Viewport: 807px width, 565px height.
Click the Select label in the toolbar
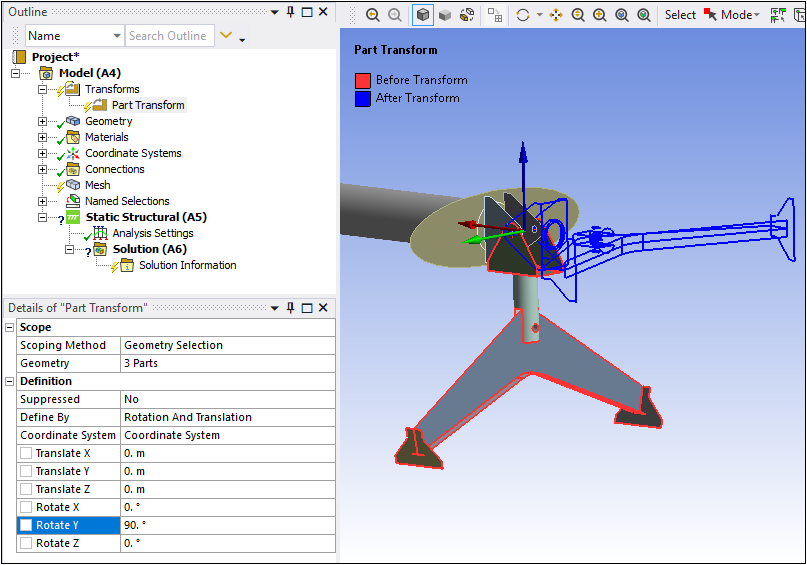point(680,15)
